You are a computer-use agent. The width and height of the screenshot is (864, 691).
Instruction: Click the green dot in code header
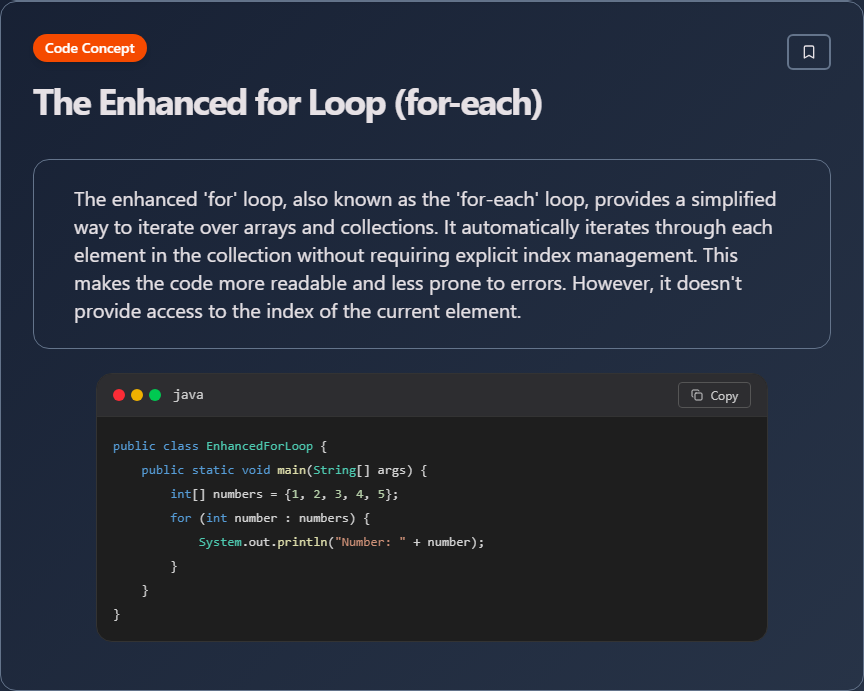click(155, 395)
